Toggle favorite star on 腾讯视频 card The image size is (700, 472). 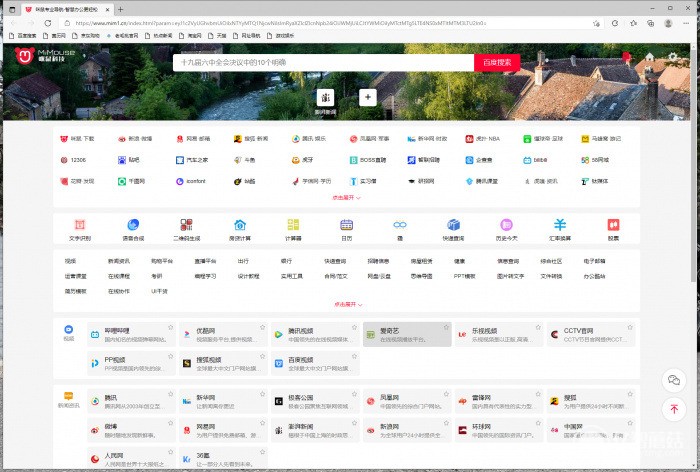pos(354,327)
